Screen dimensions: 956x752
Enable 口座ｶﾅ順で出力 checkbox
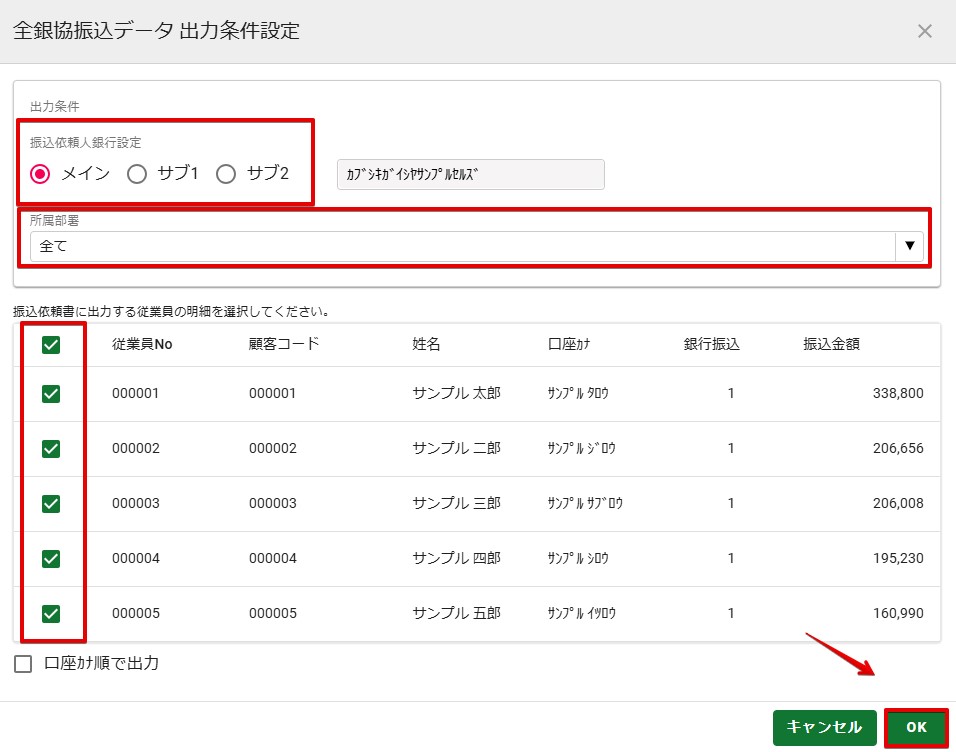click(x=23, y=664)
